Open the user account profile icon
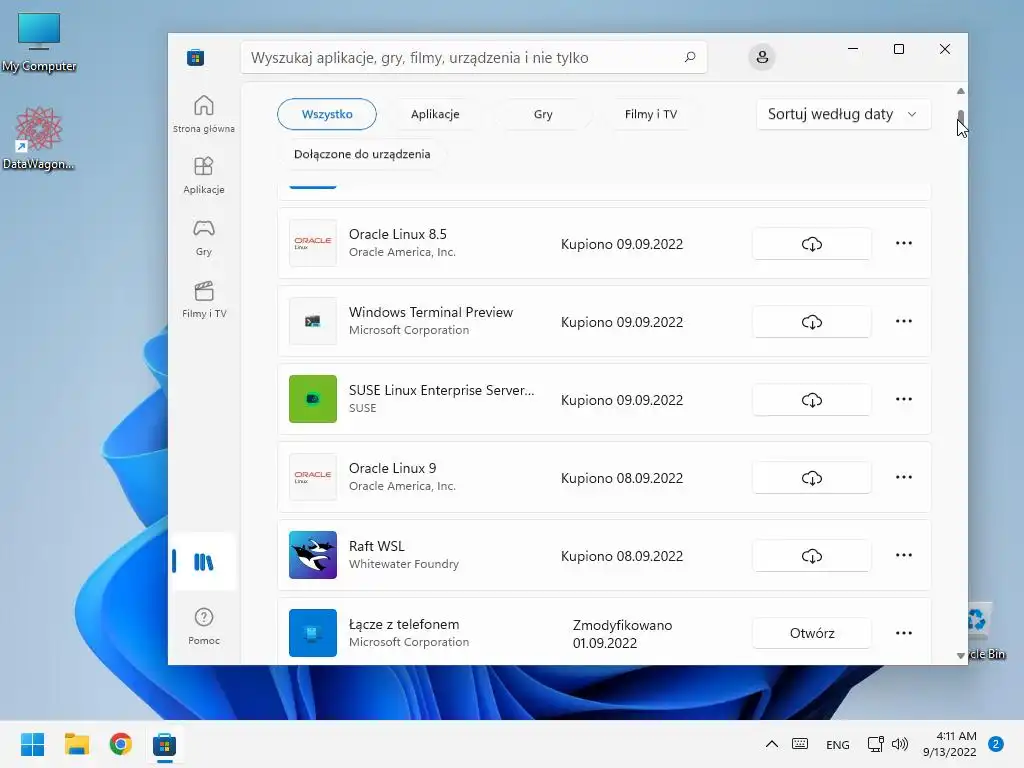The image size is (1024, 768). click(x=761, y=57)
